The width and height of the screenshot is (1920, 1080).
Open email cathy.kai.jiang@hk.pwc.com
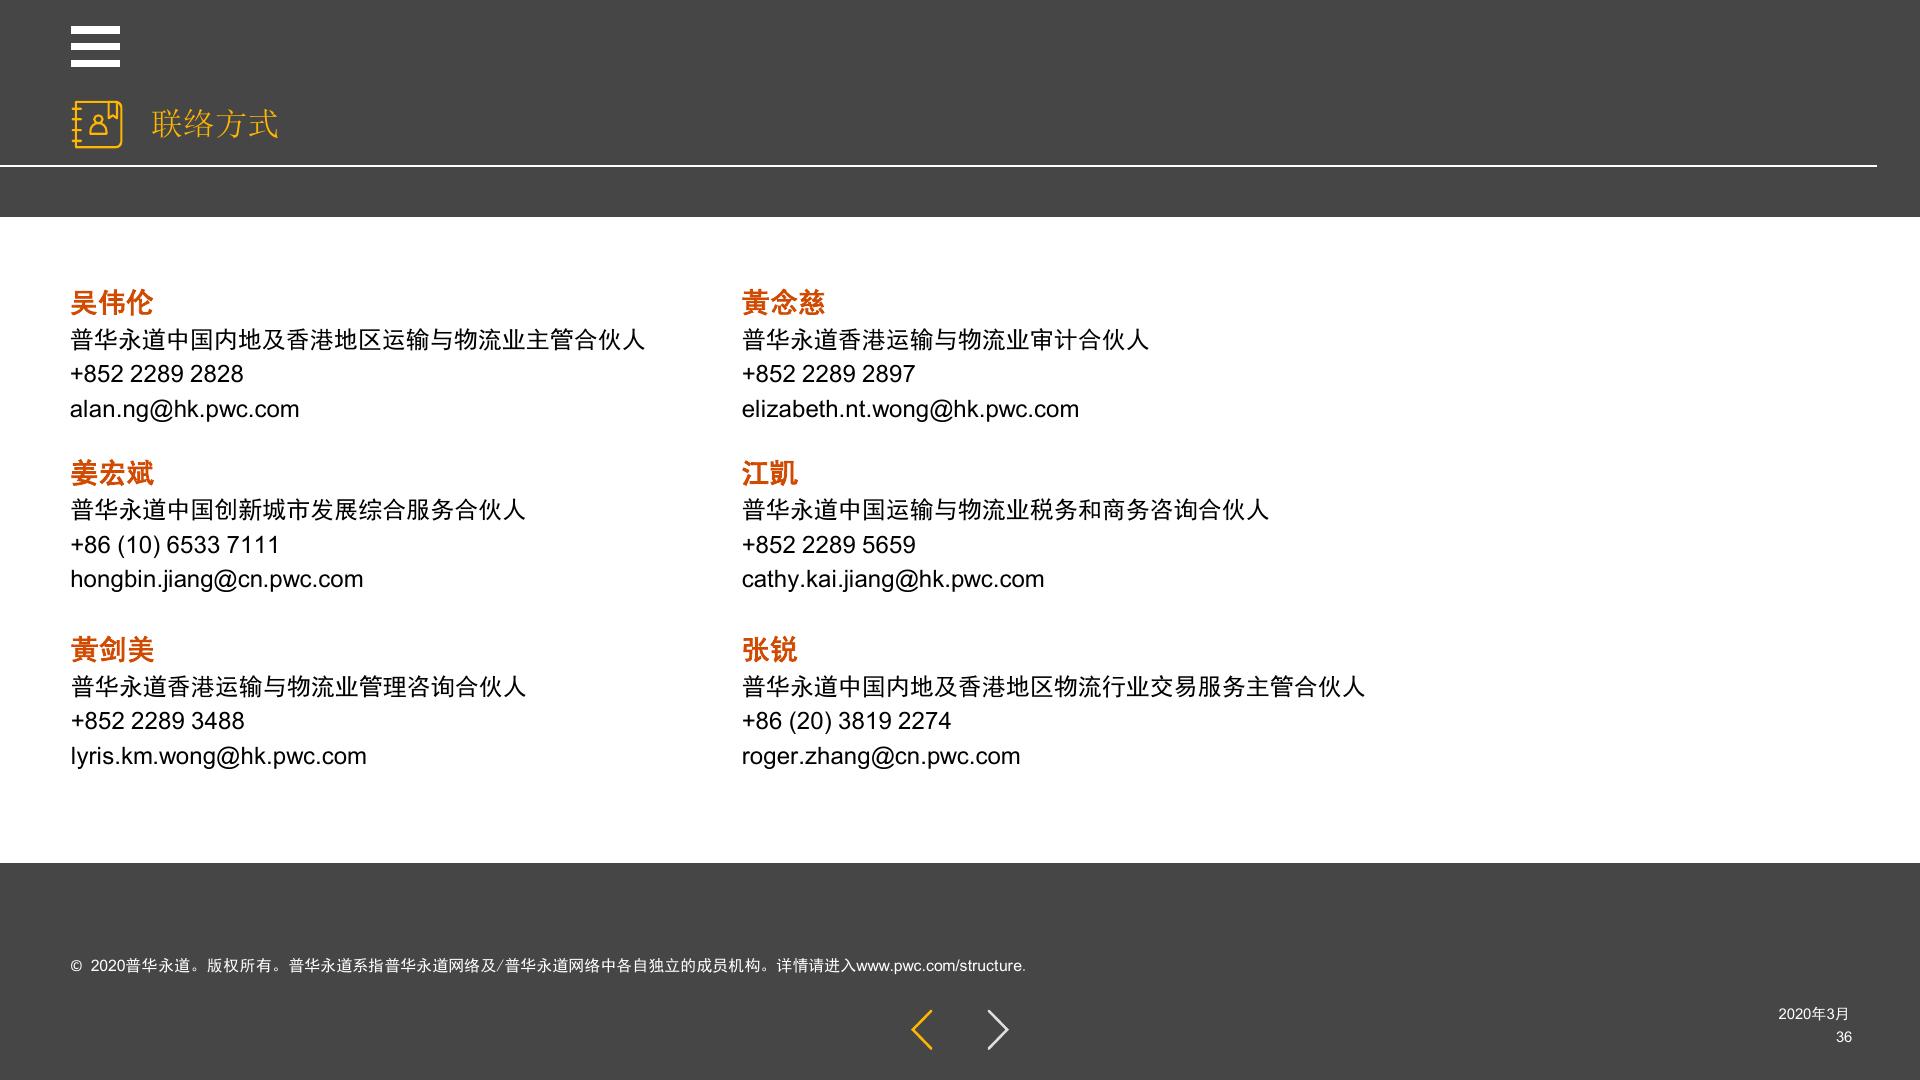tap(893, 579)
